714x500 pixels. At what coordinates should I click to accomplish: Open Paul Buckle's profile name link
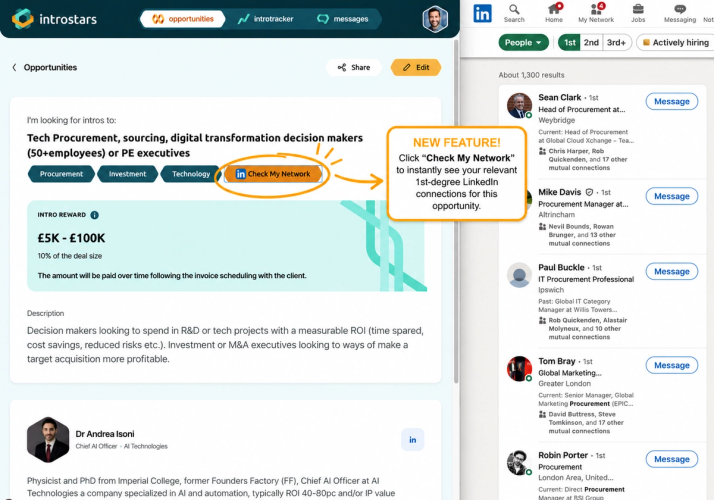coord(561,267)
